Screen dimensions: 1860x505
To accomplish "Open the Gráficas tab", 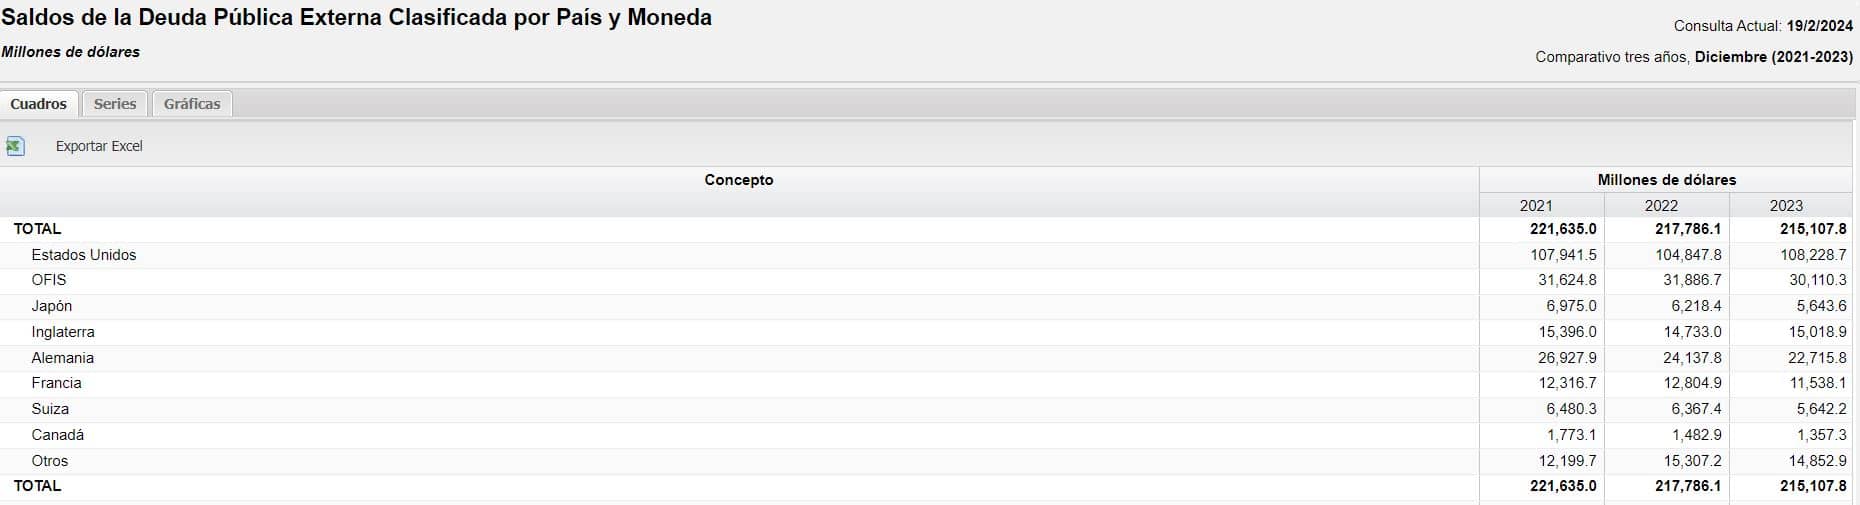I will pos(192,104).
